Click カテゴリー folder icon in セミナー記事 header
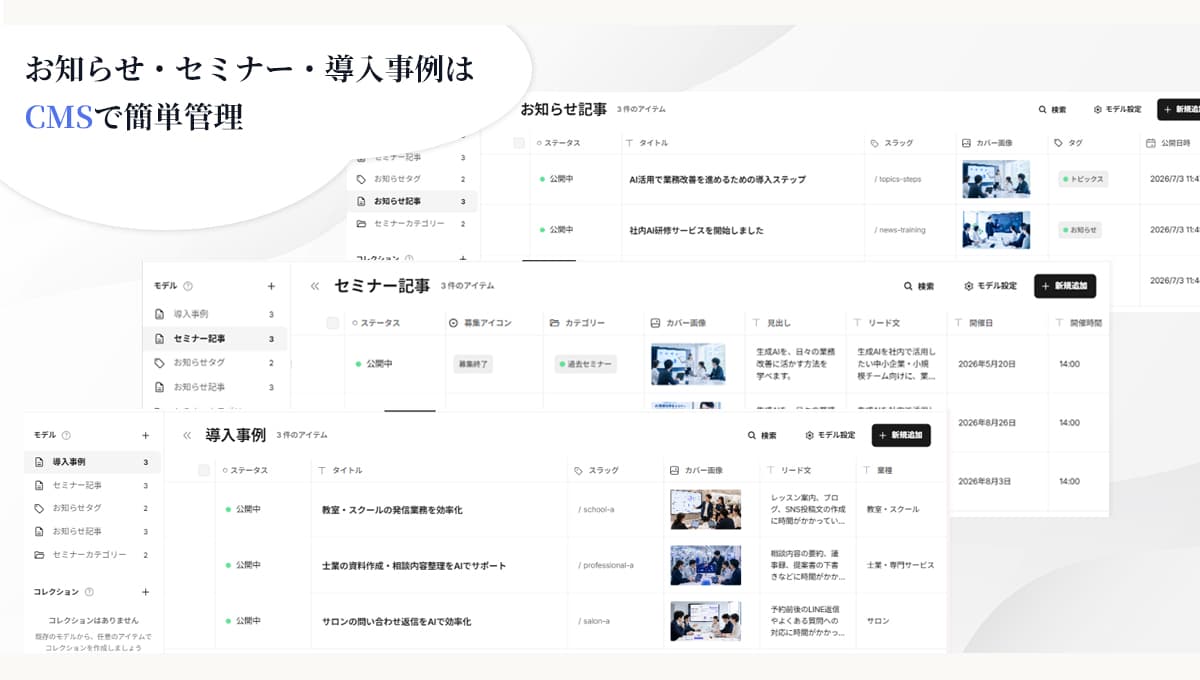The image size is (1200, 680). pyautogui.click(x=555, y=323)
